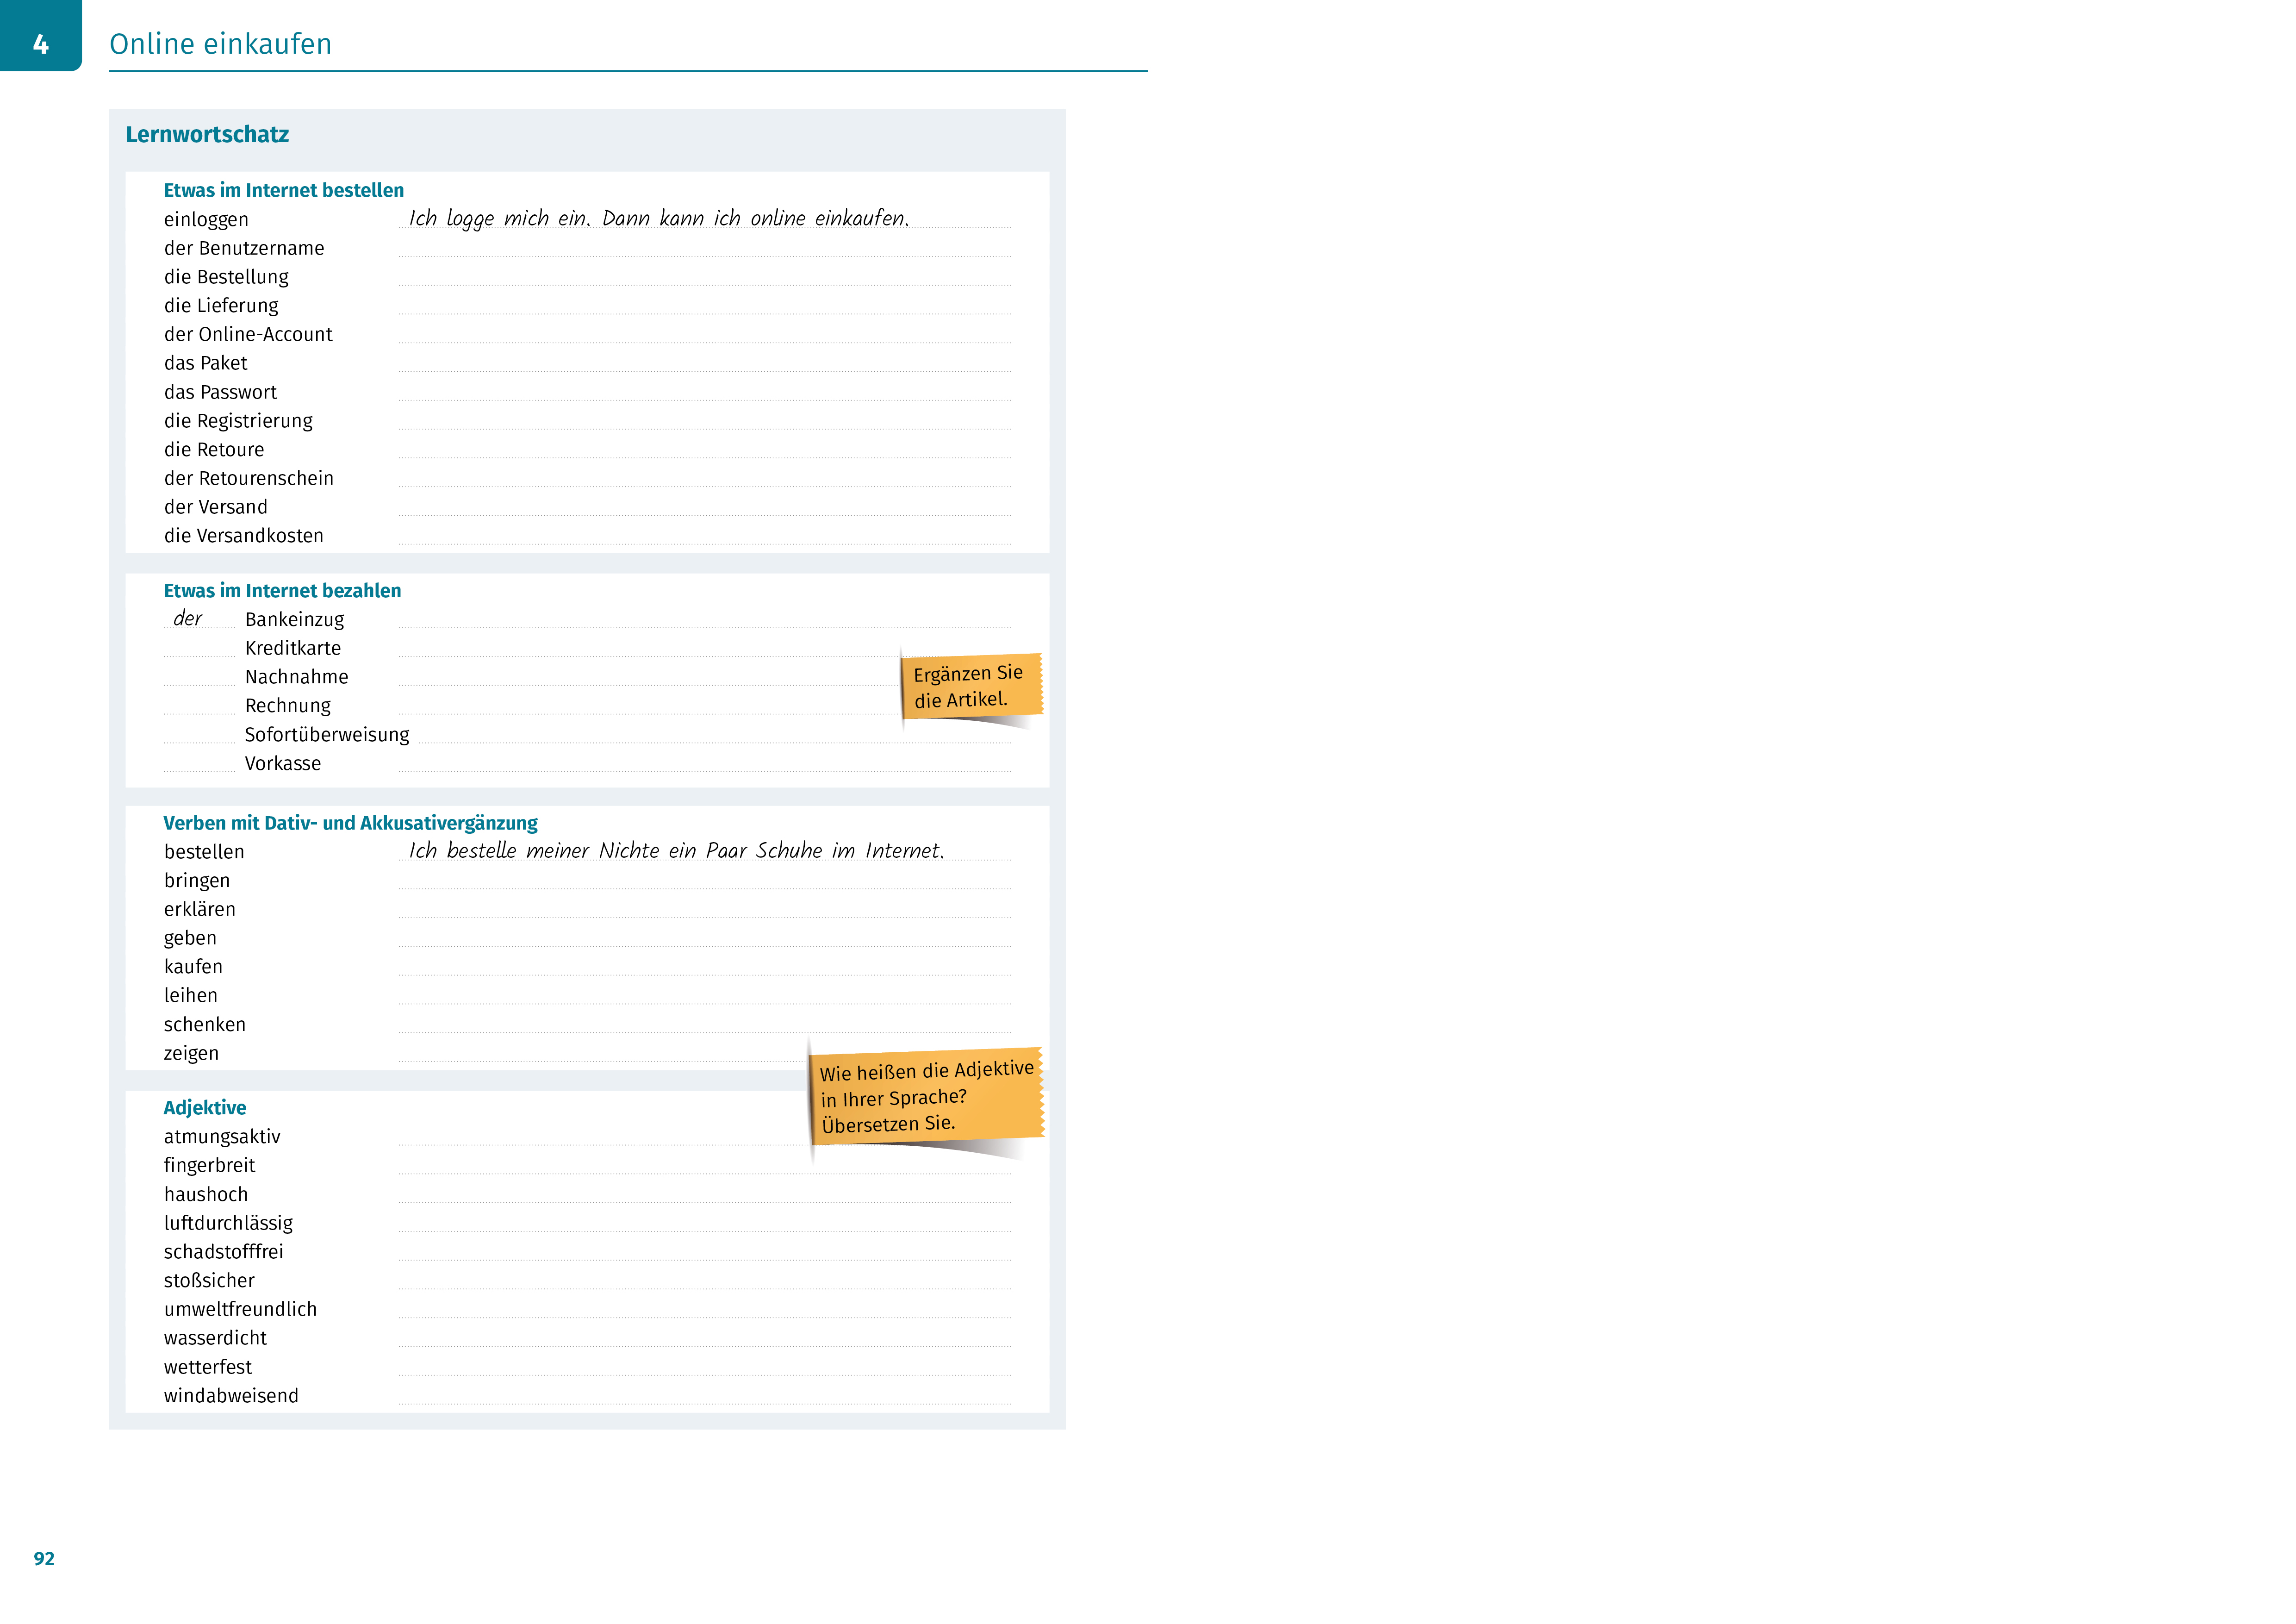This screenshot has width=2296, height=1624.
Task: Click the adjective 'schadstofffrei'
Action: [224, 1252]
